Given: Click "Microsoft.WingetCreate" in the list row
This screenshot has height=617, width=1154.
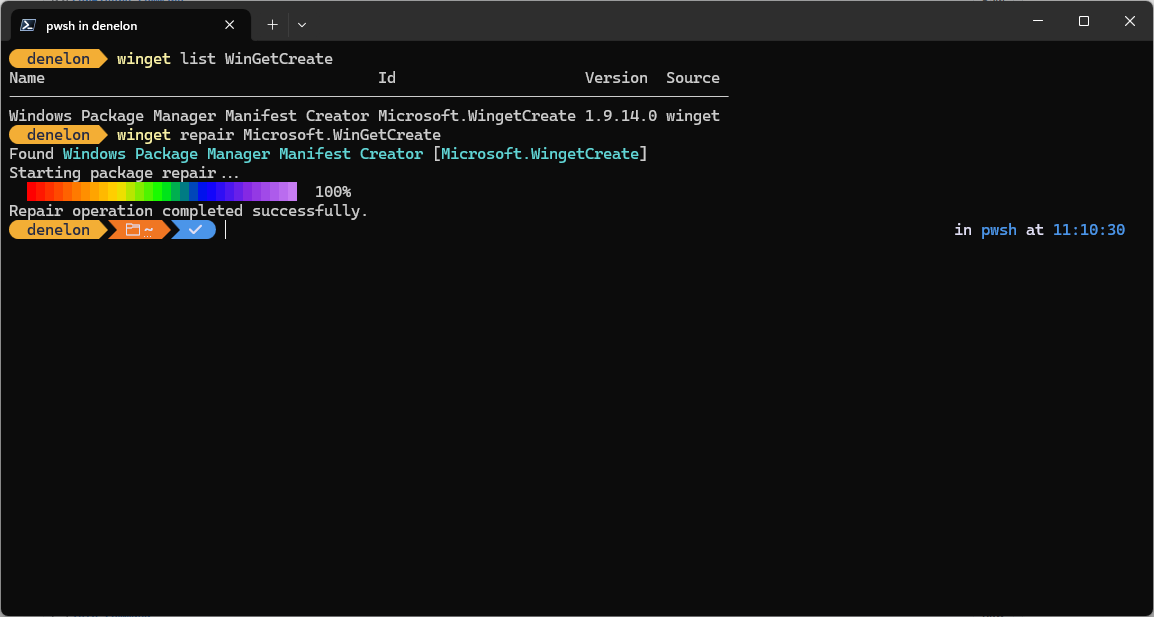Looking at the screenshot, I should point(477,116).
